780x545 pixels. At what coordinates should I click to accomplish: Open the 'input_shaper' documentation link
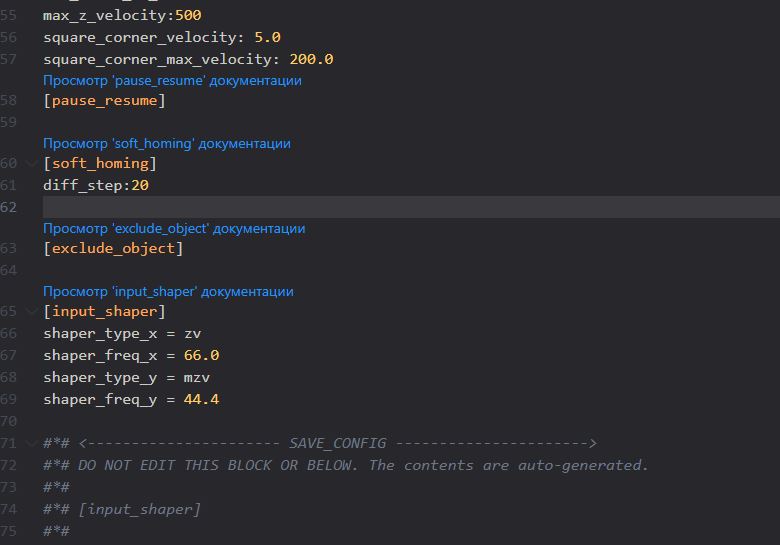point(168,291)
